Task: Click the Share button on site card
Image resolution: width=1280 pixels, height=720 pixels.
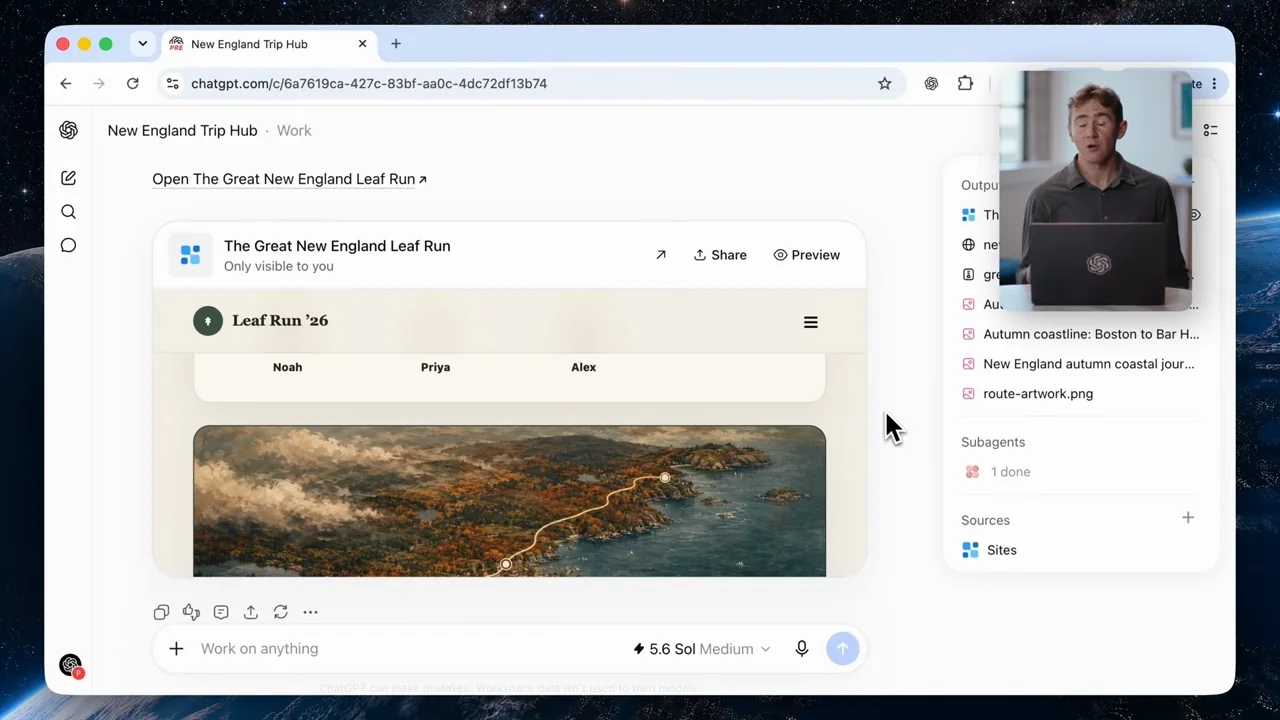Action: [x=720, y=255]
